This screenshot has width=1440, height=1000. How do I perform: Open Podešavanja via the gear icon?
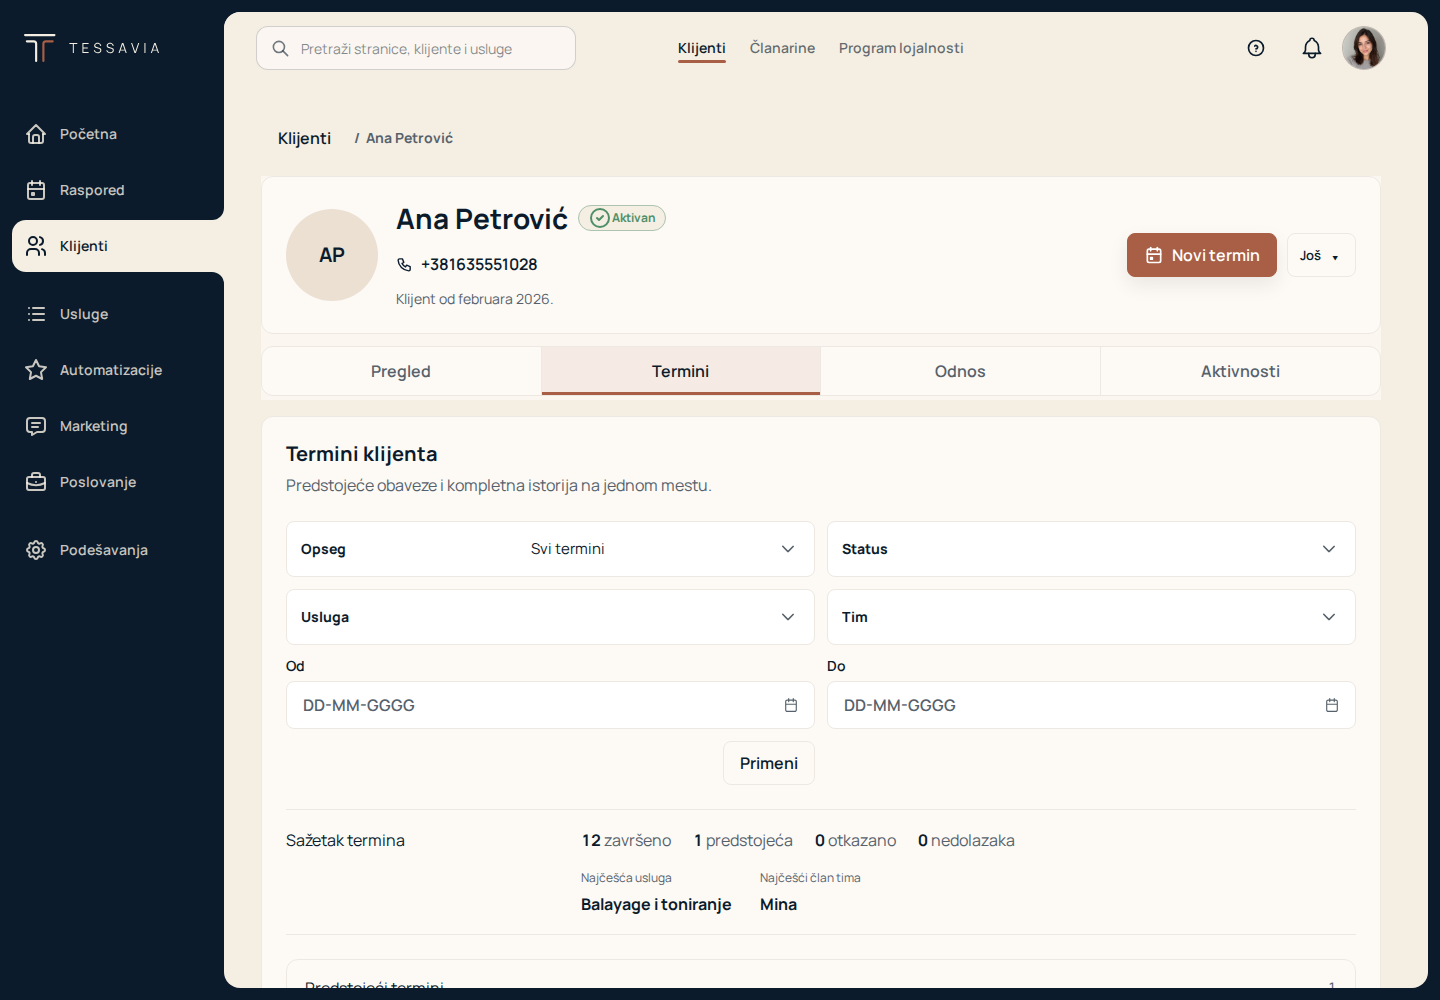pyautogui.click(x=36, y=550)
